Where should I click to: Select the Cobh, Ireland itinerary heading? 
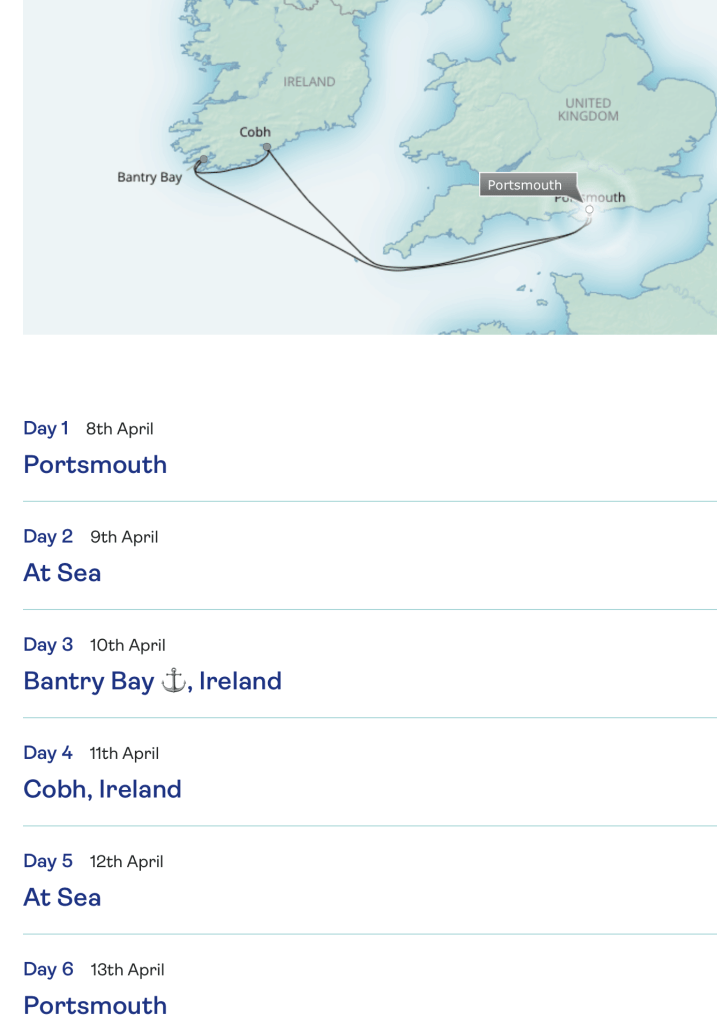102,789
